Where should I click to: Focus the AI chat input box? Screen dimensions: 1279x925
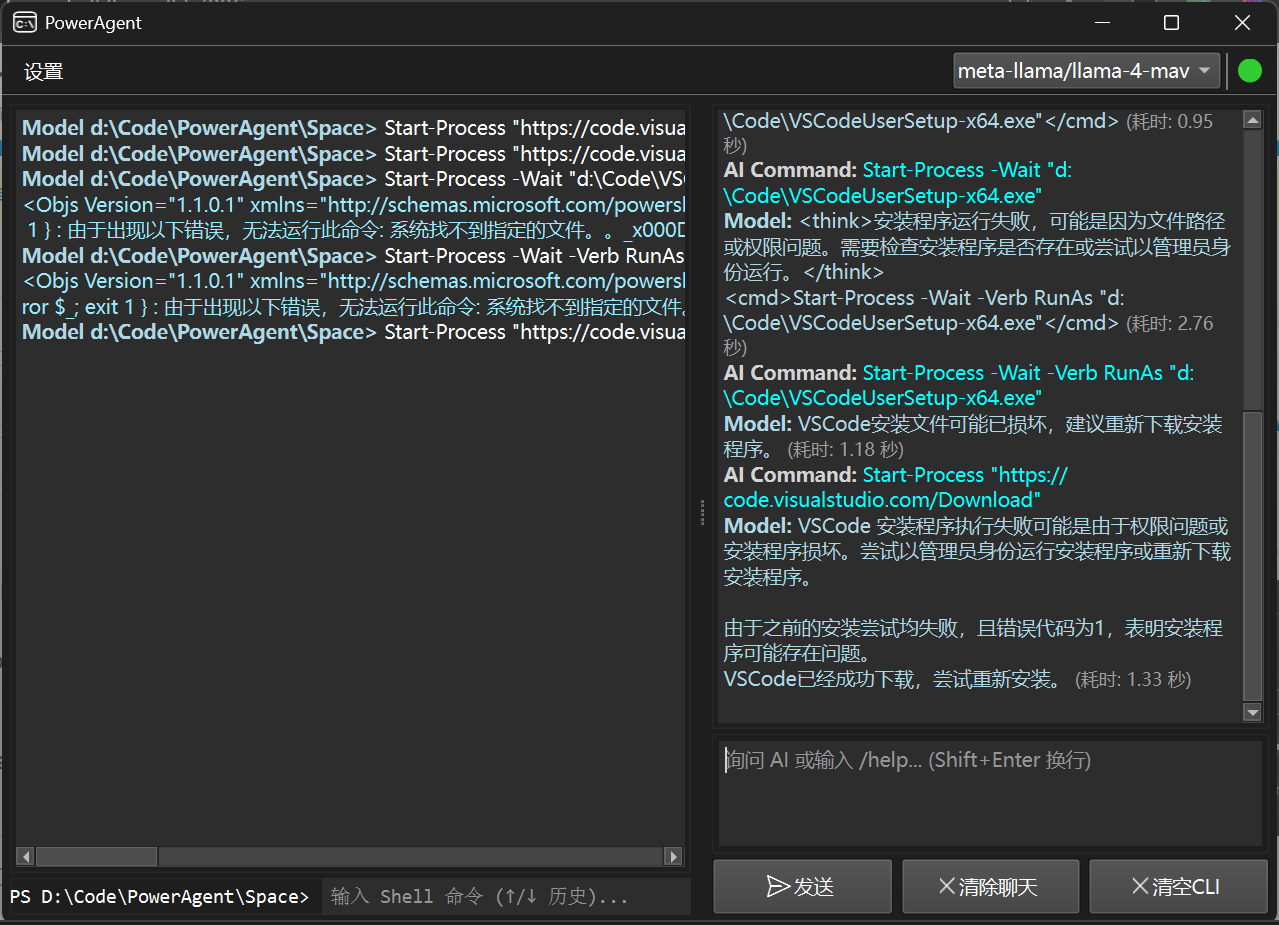tap(990, 793)
